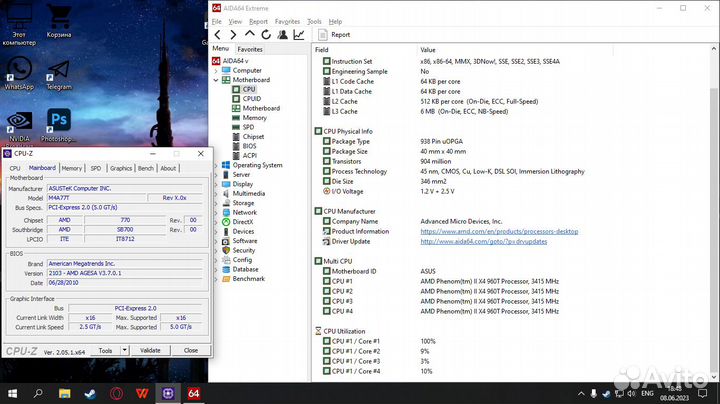Click the CPU-Z Tools button
This screenshot has width=720, height=404.
tap(105, 351)
